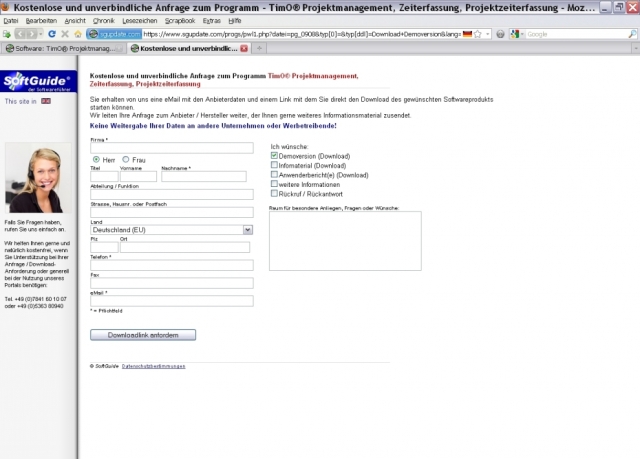Screen dimensions: 640x459
Task: Restore down the Firefox window
Action: pyautogui.click(x=619, y=7)
